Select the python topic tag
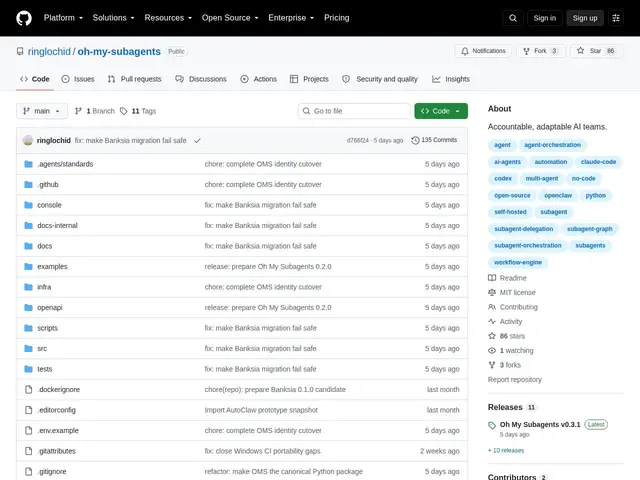The width and height of the screenshot is (640, 480). (x=596, y=196)
